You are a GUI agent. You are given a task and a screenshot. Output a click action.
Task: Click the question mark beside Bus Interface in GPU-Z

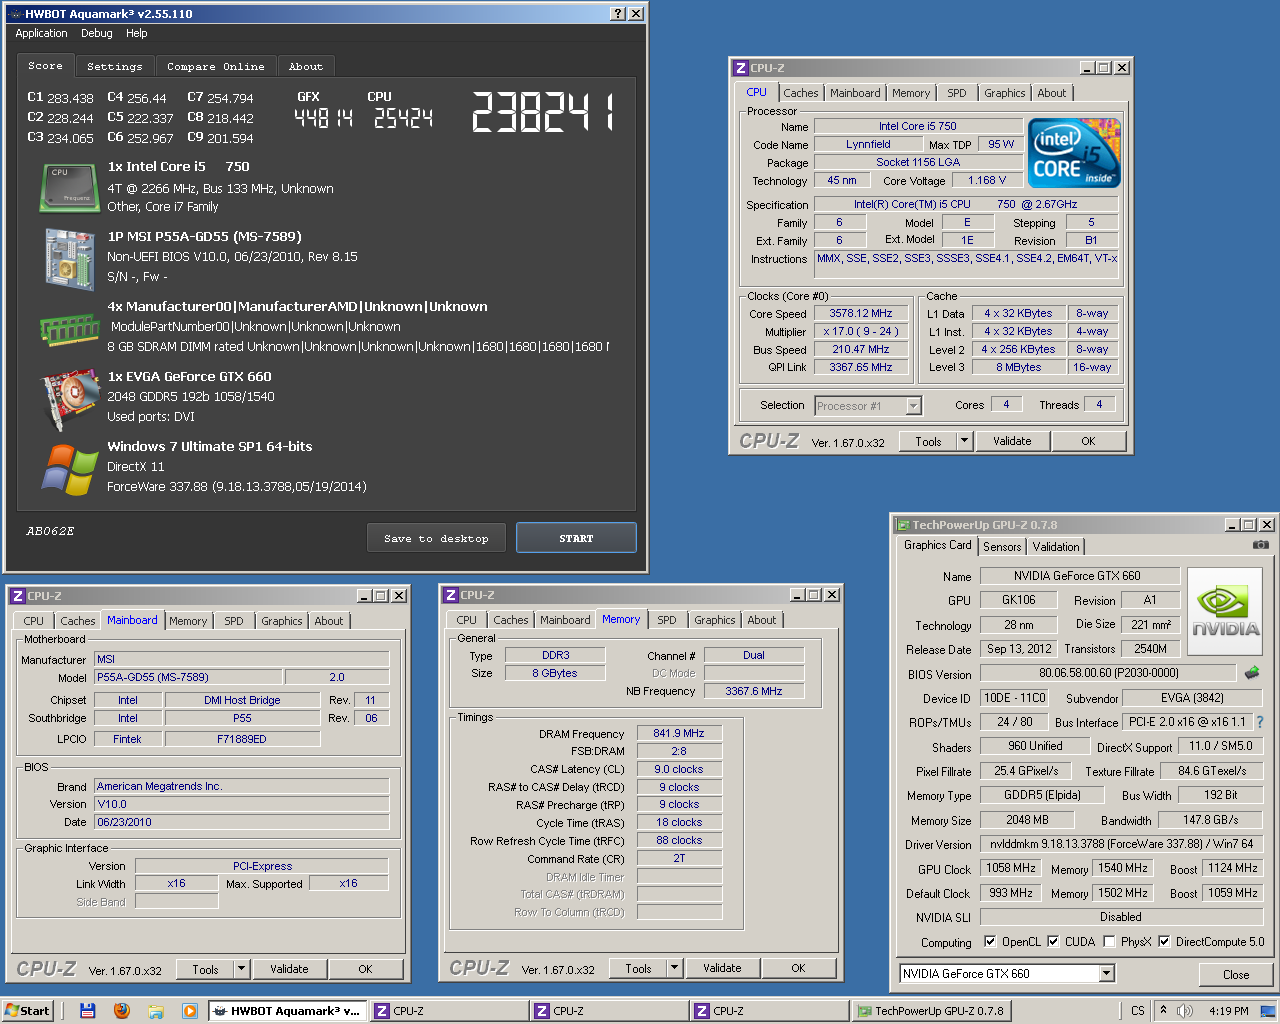point(1260,722)
